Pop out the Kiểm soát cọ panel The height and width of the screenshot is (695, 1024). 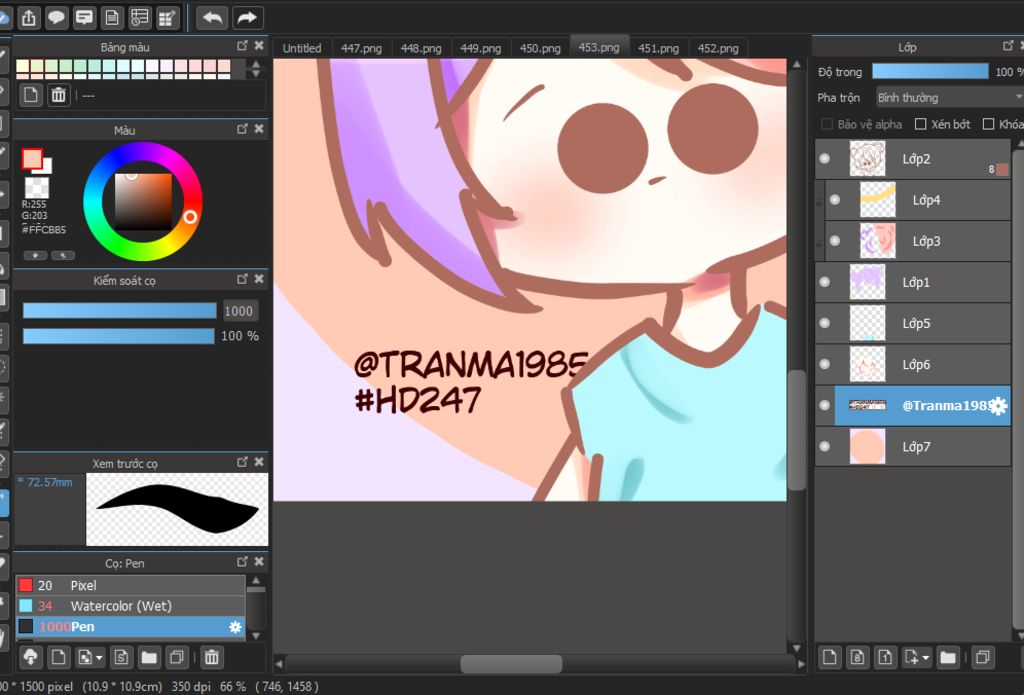[242, 279]
